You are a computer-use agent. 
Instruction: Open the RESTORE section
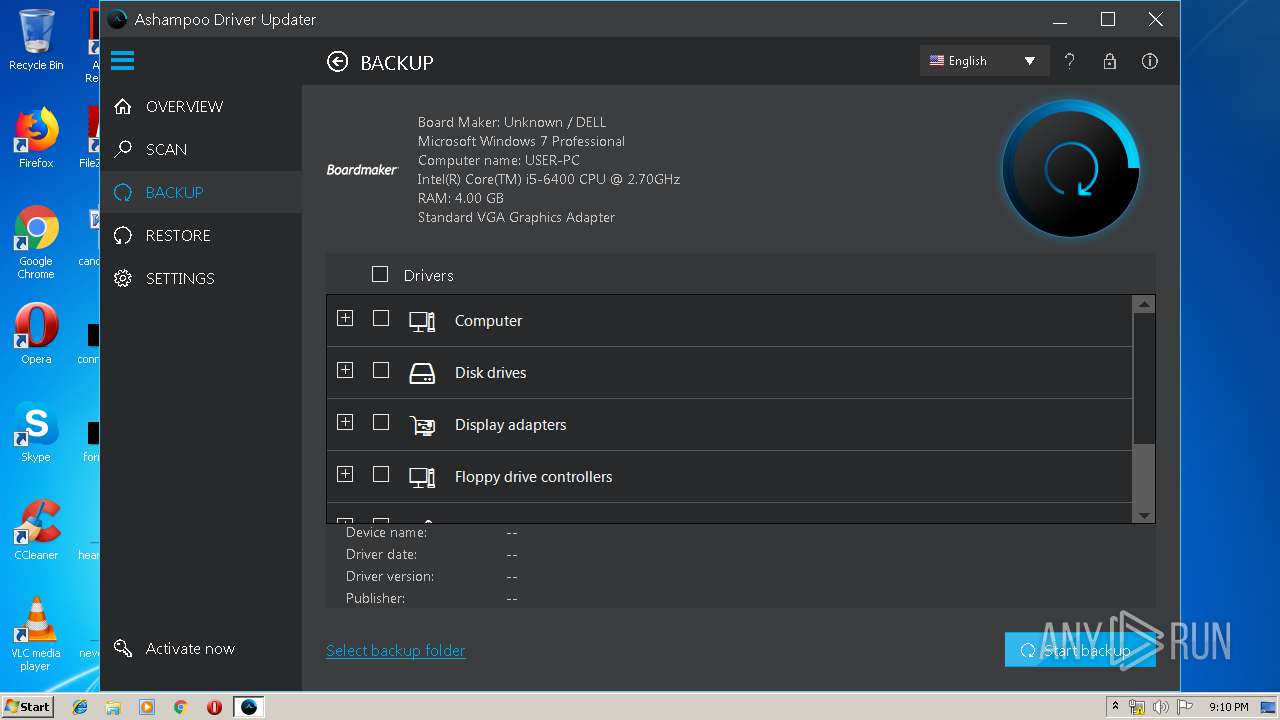[201, 236]
